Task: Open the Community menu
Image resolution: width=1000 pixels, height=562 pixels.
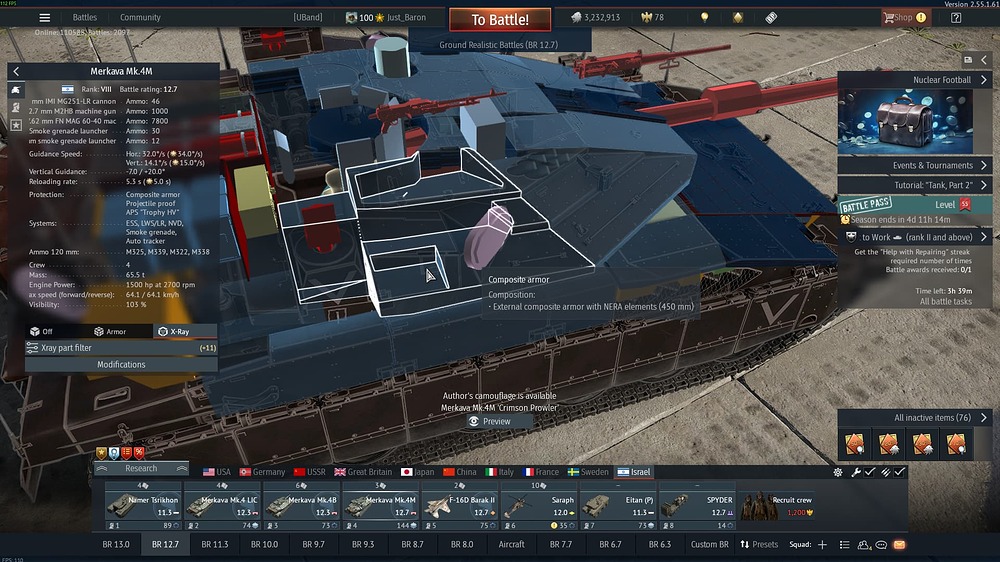Action: (140, 17)
